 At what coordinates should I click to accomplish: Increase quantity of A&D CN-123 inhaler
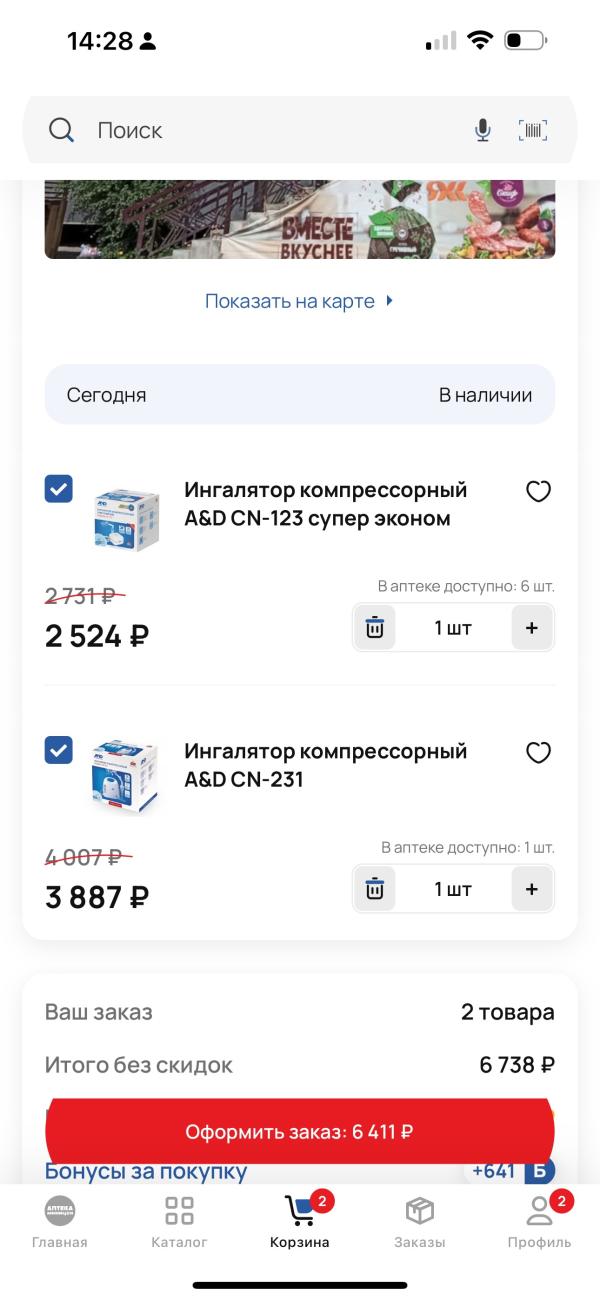(531, 628)
